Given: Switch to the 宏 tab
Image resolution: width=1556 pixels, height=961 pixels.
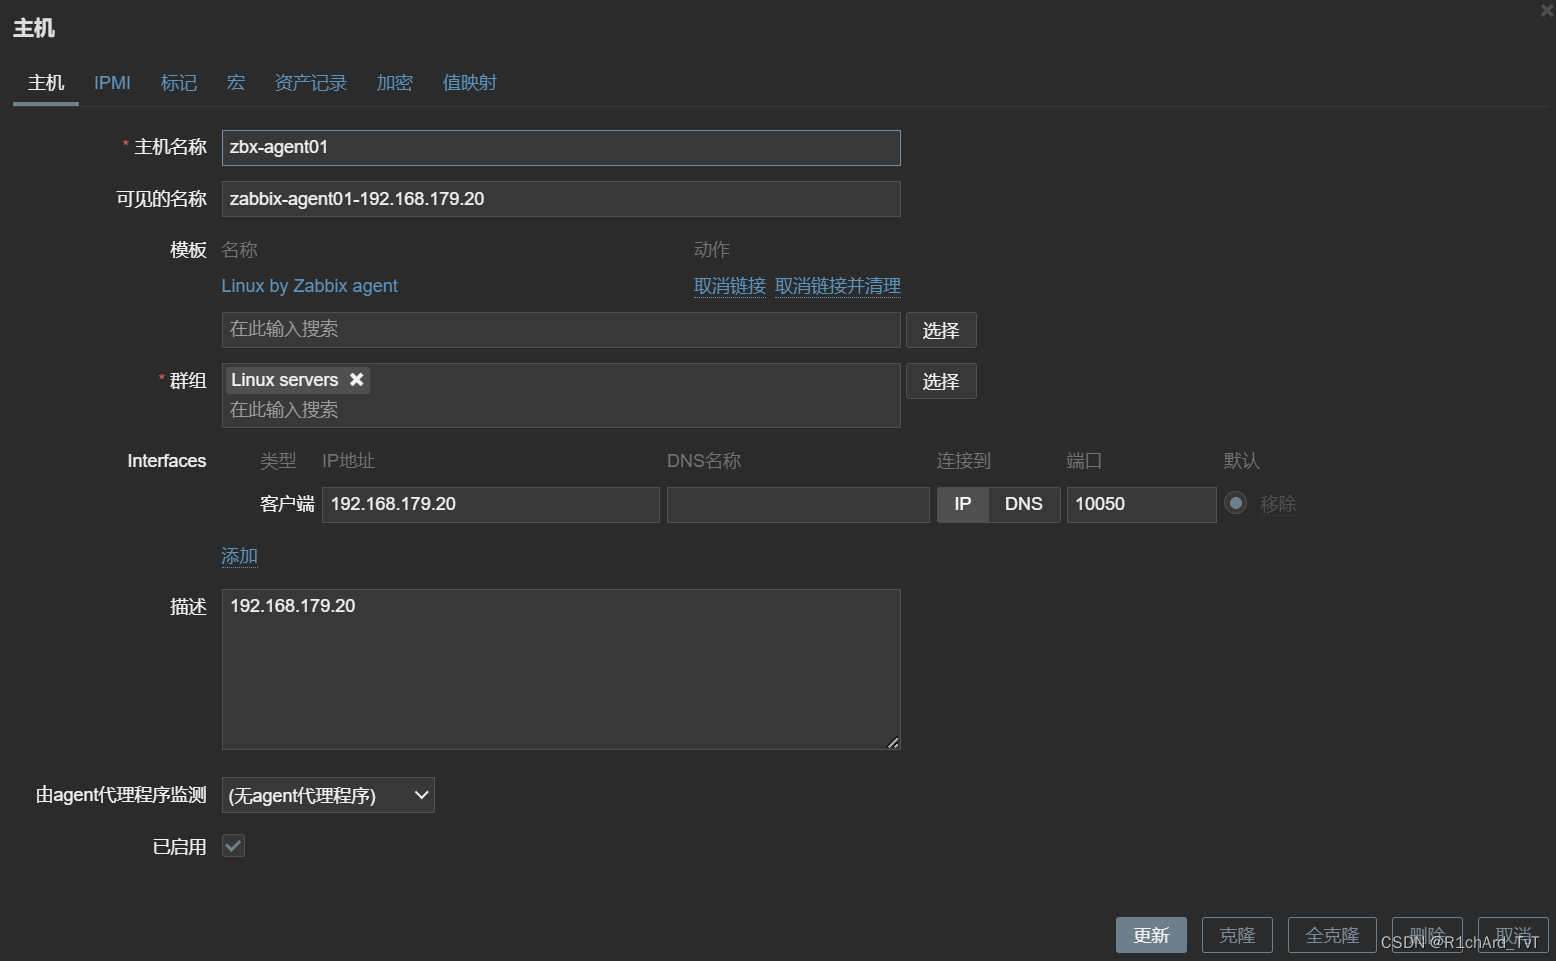Looking at the screenshot, I should [x=235, y=83].
